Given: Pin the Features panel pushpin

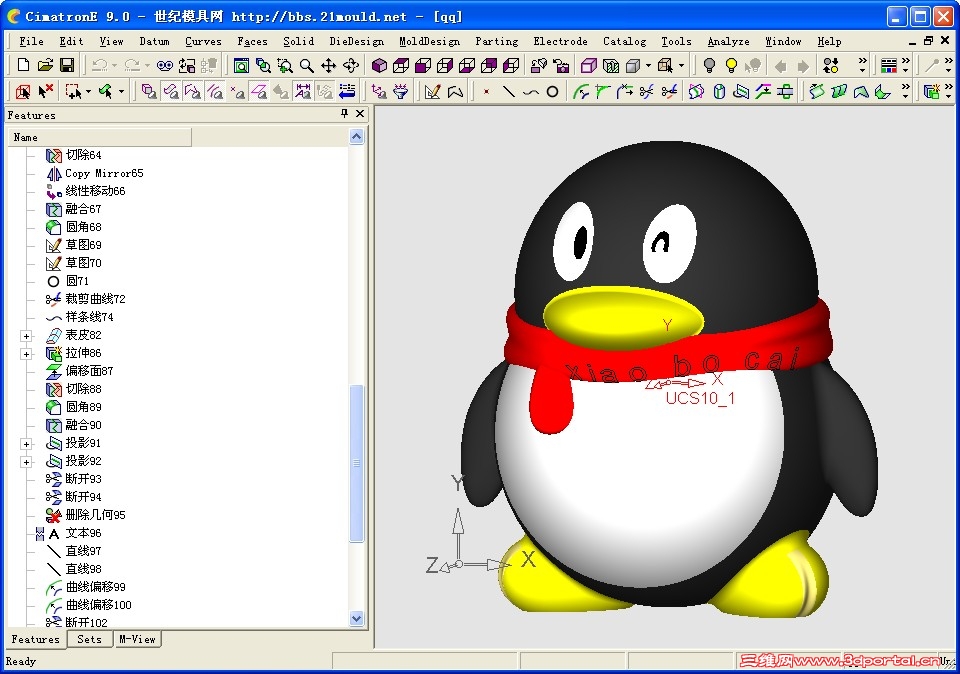Looking at the screenshot, I should point(344,113).
